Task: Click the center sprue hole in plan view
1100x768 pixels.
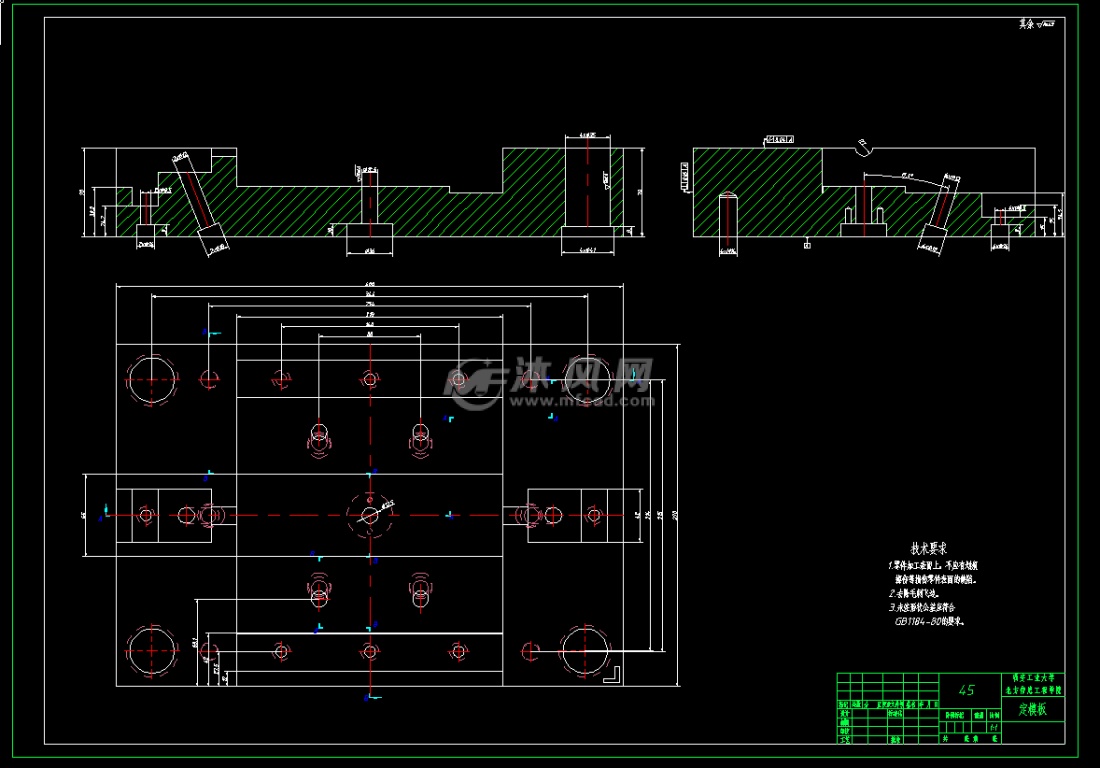Action: [370, 515]
